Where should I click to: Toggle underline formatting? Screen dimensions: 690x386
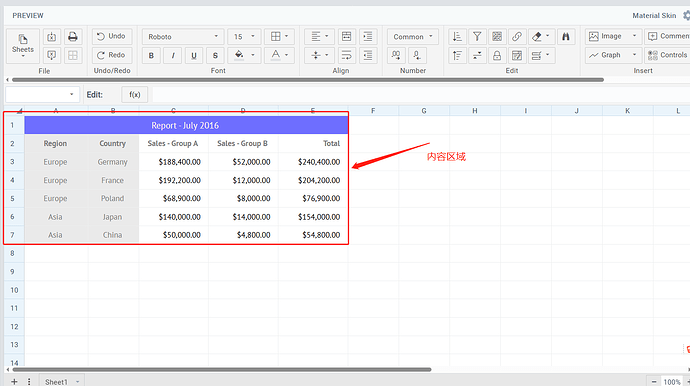[194, 55]
